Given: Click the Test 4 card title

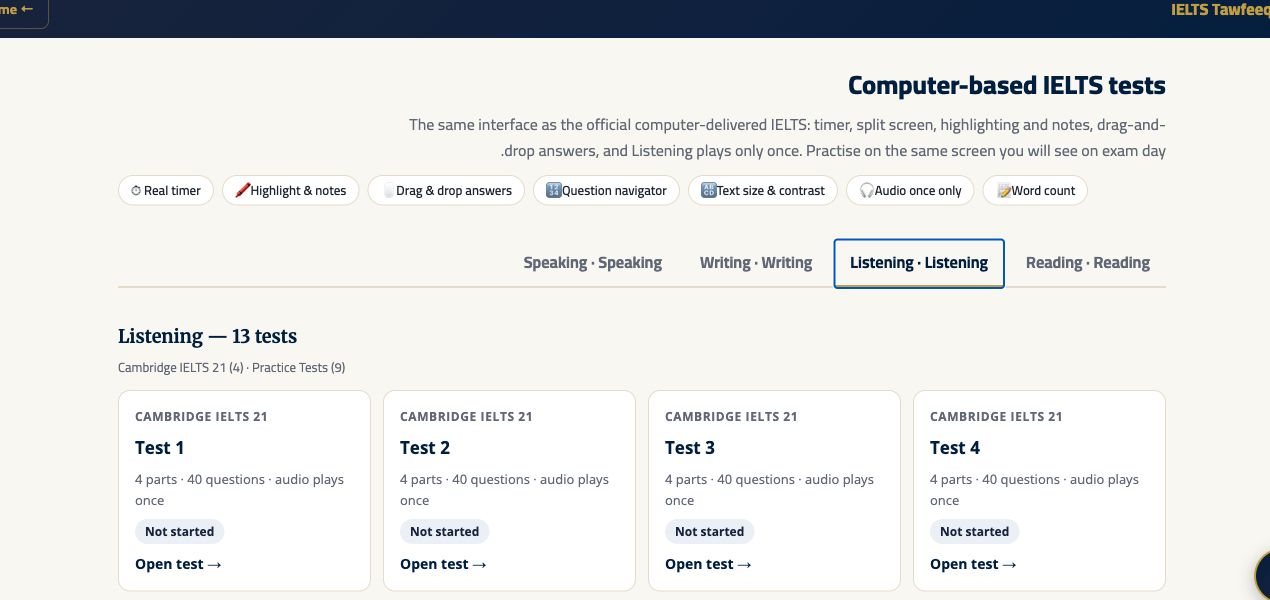Looking at the screenshot, I should [x=955, y=448].
